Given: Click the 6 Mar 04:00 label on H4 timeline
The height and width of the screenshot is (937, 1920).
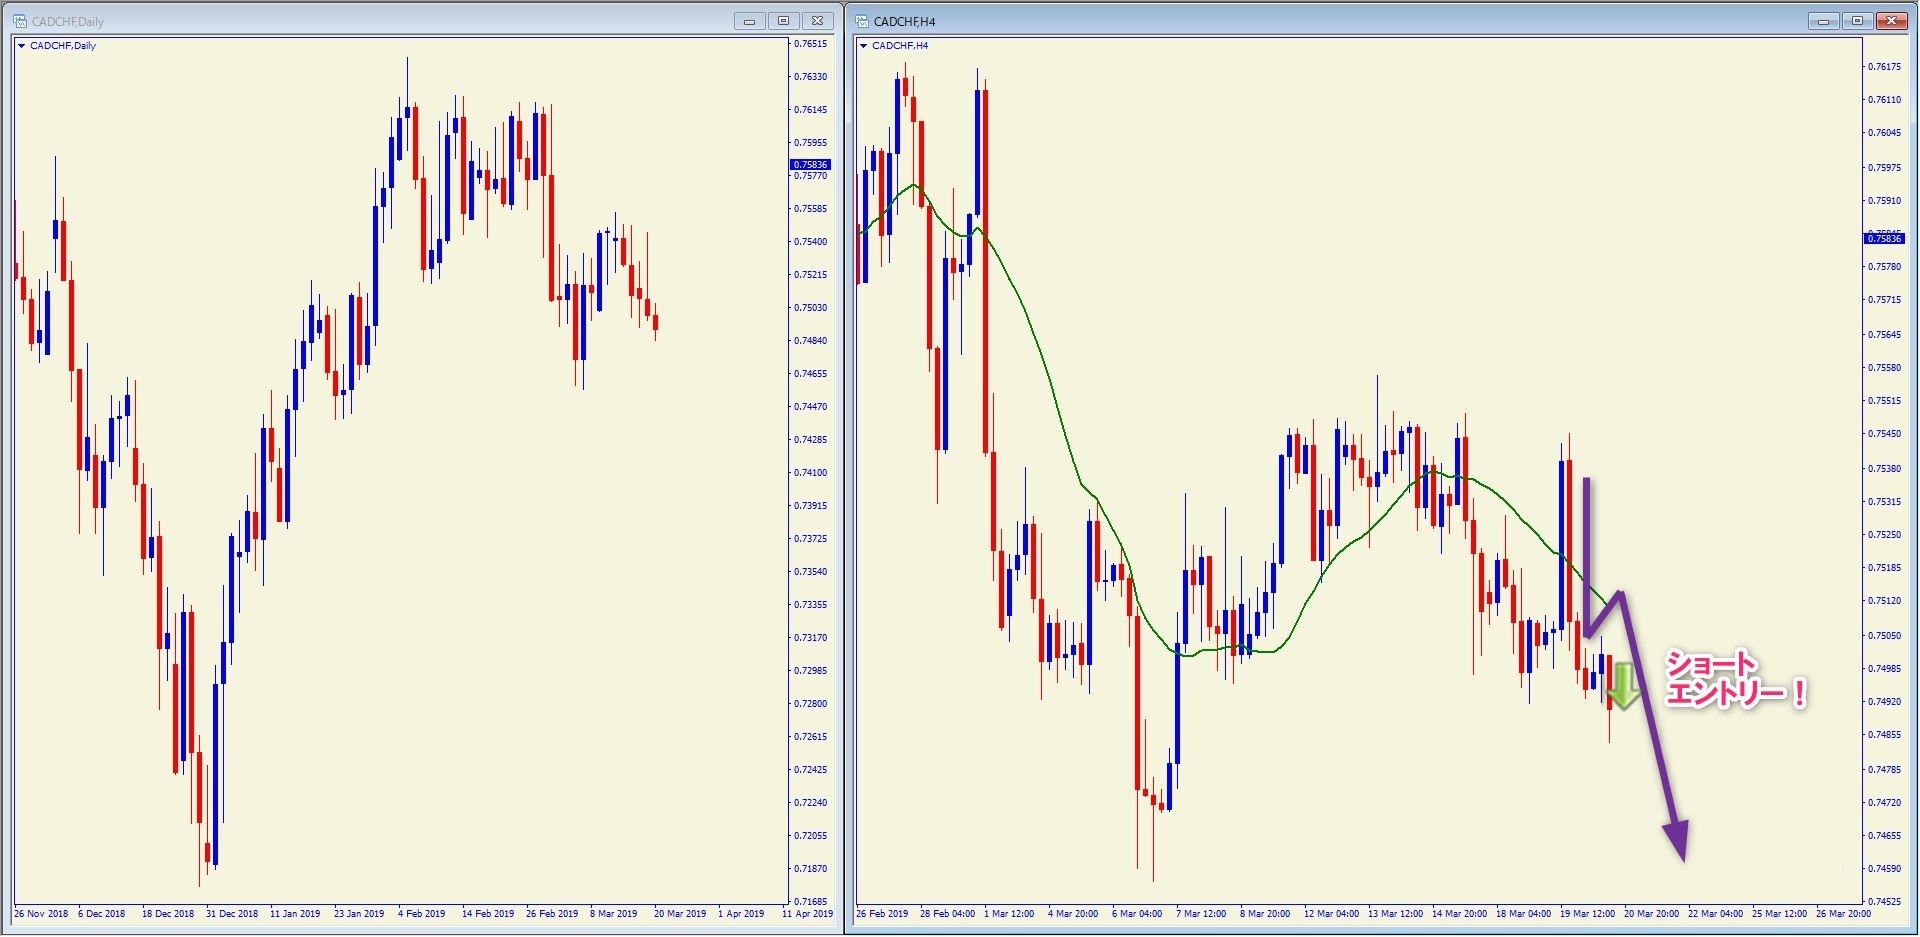Looking at the screenshot, I should coord(1137,914).
